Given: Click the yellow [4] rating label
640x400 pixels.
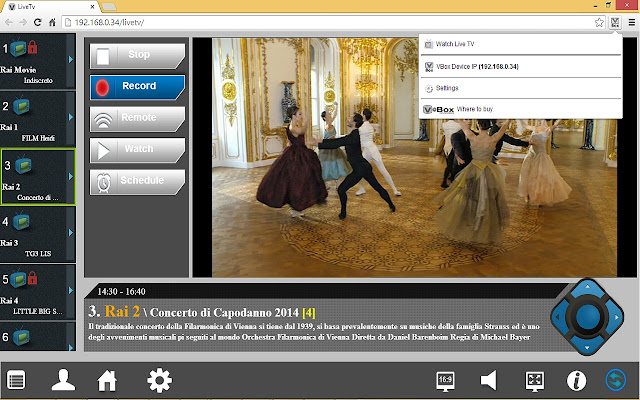Looking at the screenshot, I should [x=309, y=313].
